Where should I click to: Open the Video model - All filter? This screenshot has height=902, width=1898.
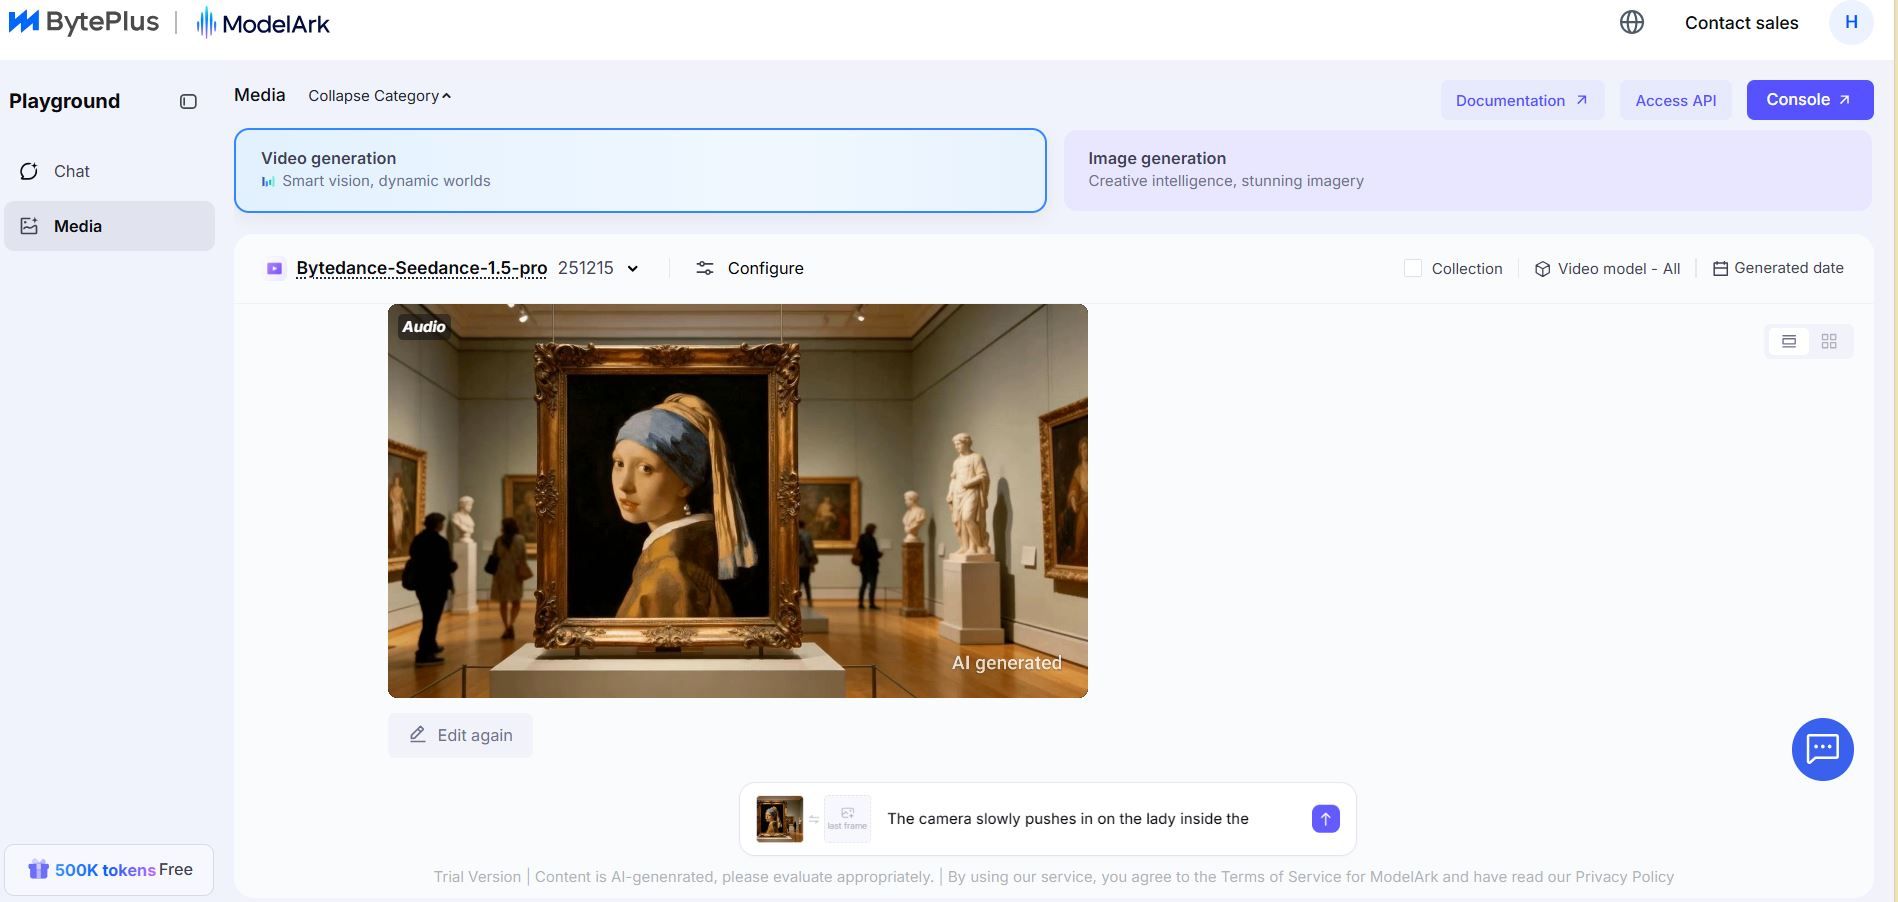tap(1607, 268)
